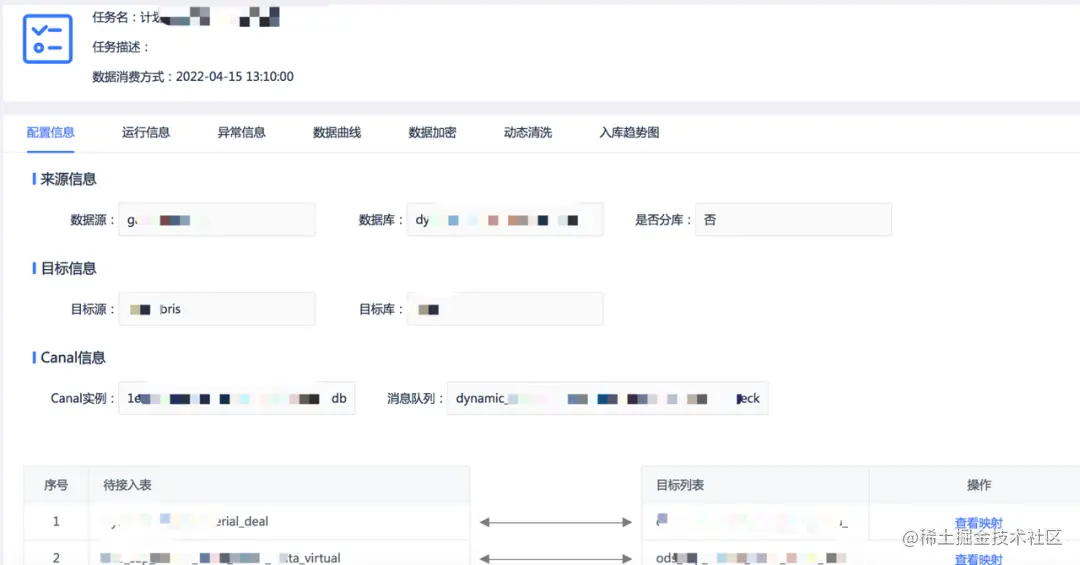This screenshot has width=1080, height=565.
Task: Click the task checklist icon
Action: coord(48,39)
